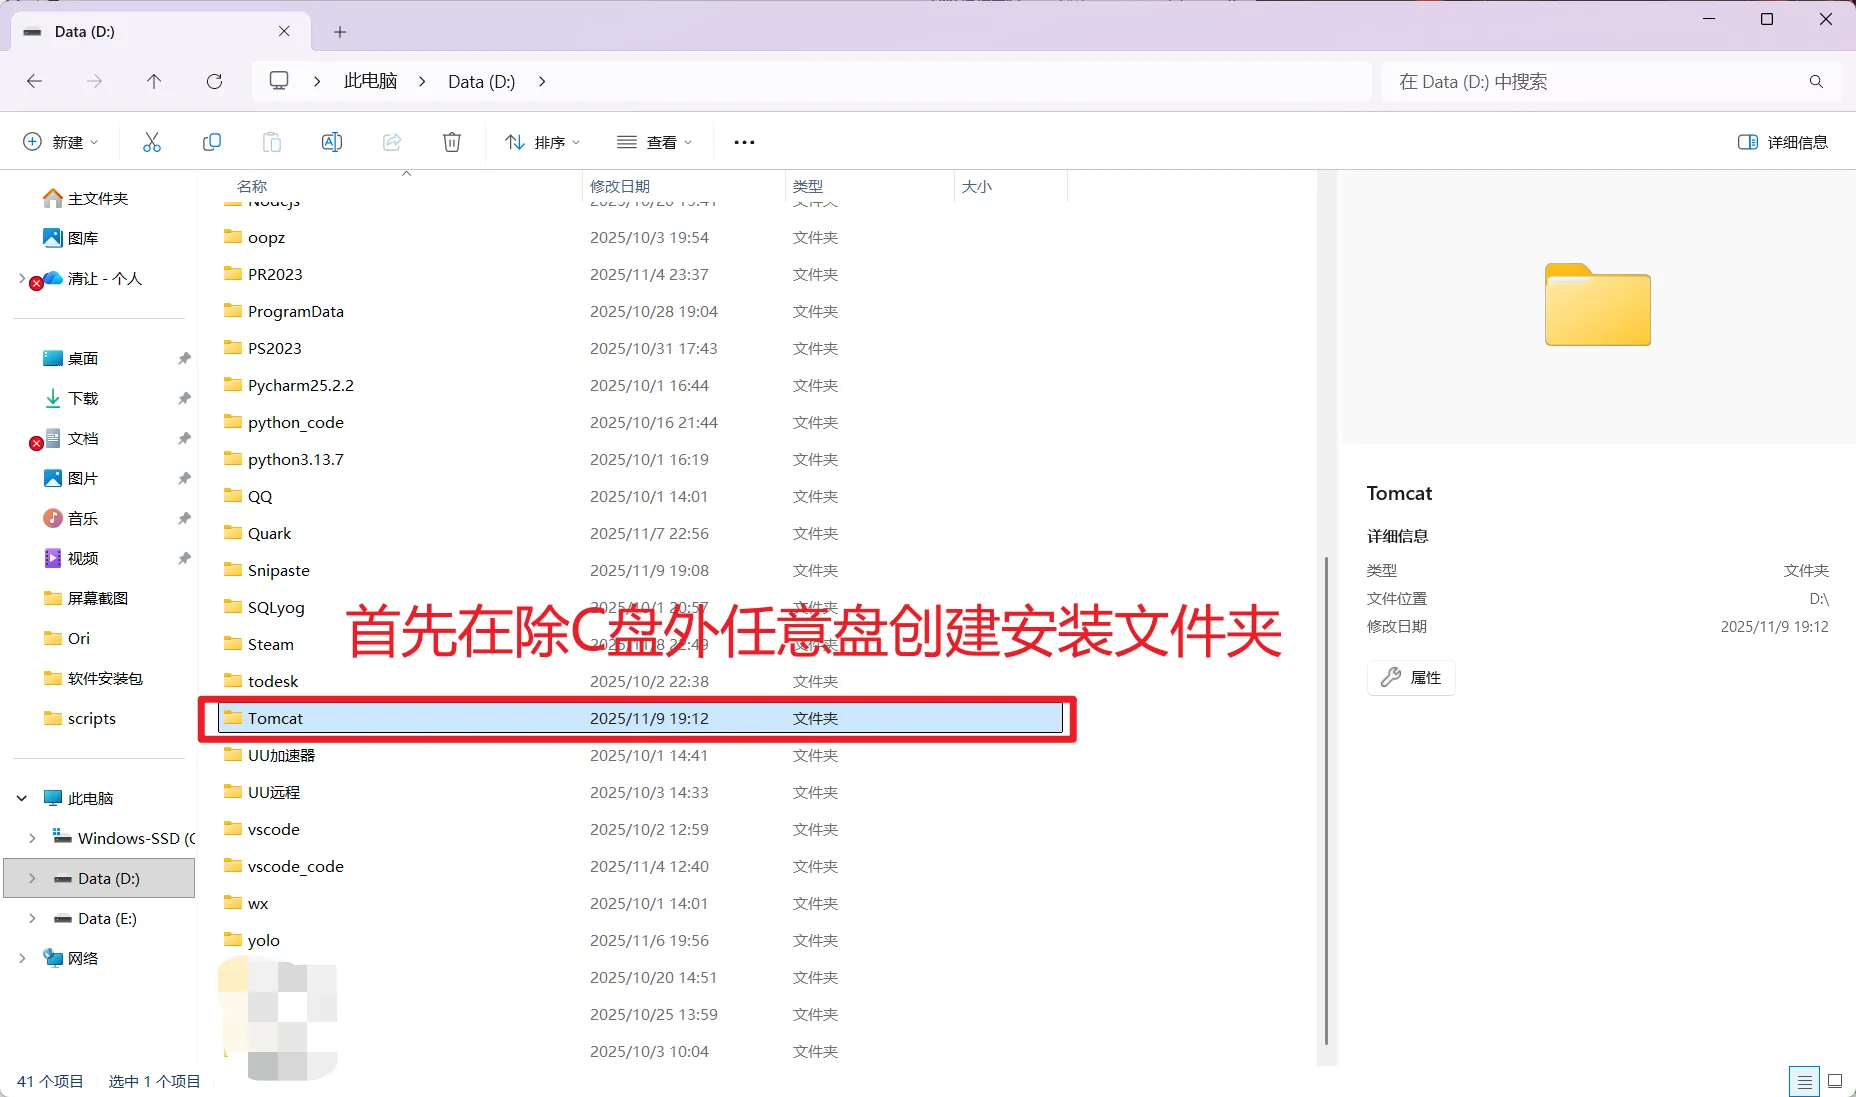Select the Snipaste folder
The image size is (1856, 1097).
[266, 570]
